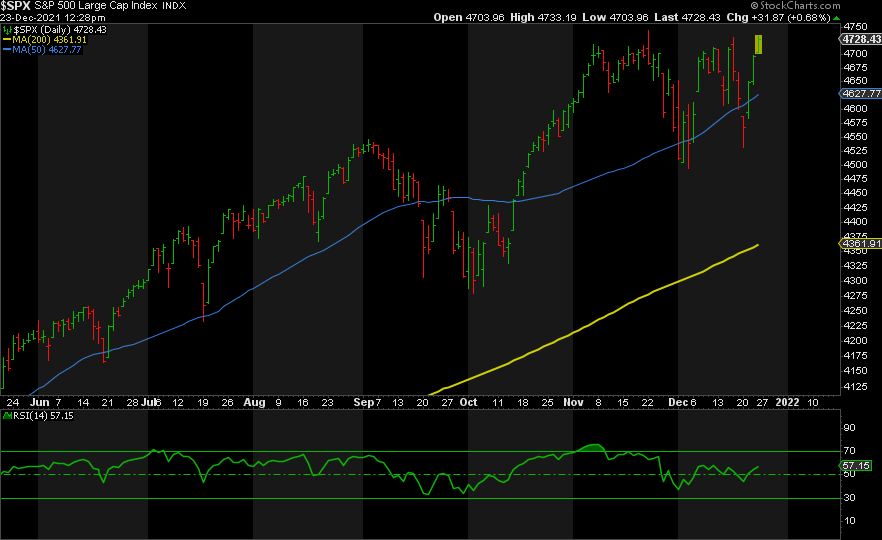Click the RSI(14) indicator legend icon
882x540 pixels.
7,416
